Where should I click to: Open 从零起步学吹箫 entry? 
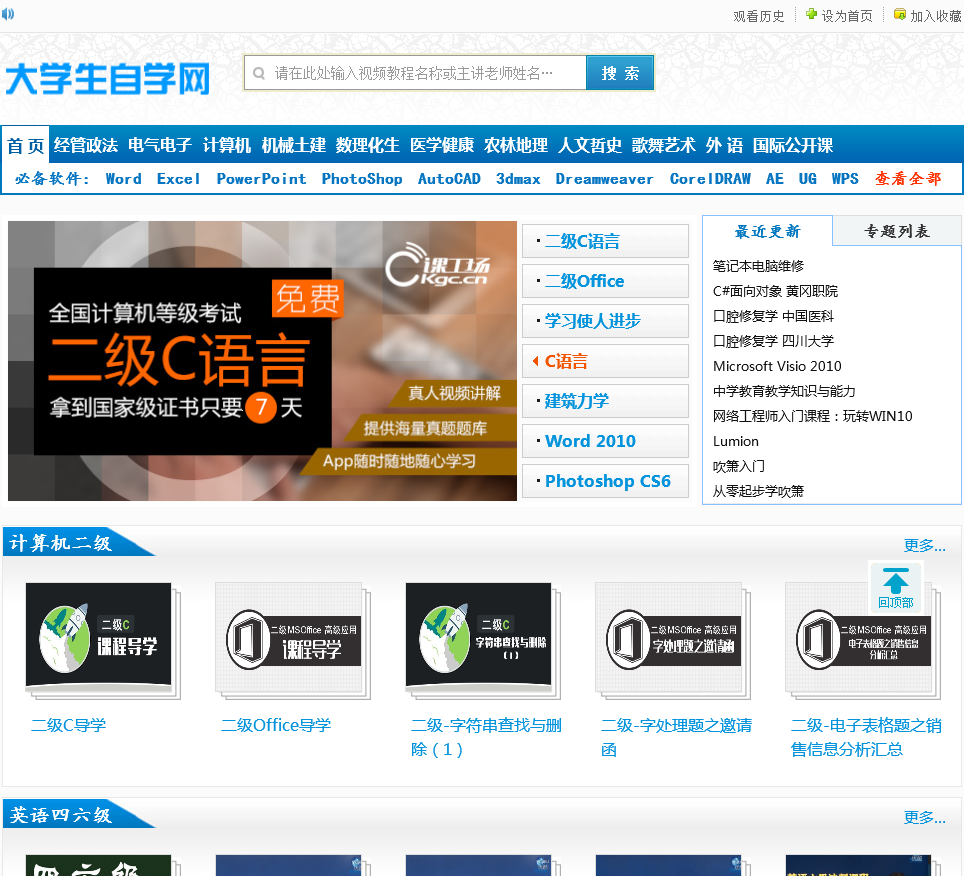(758, 491)
